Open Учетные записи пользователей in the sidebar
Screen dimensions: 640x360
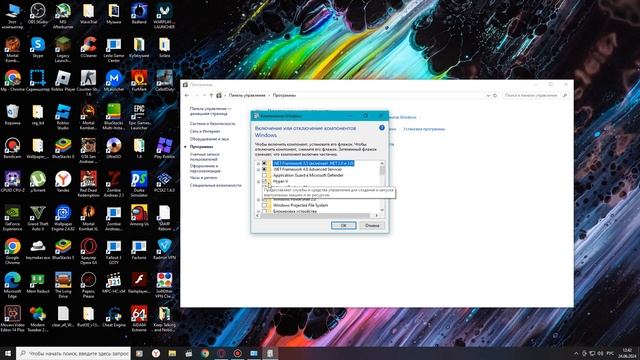204,157
